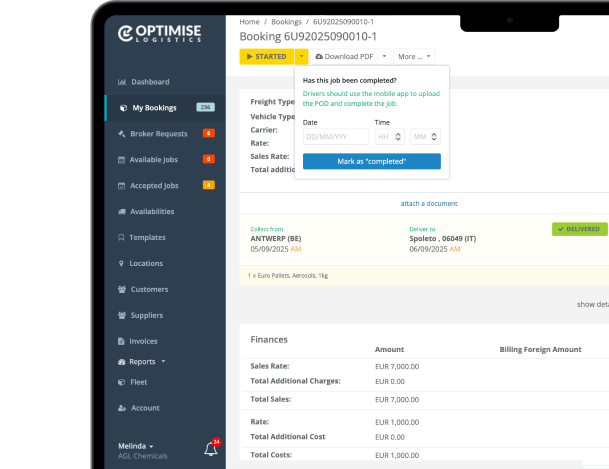Click the date DD/MM/YYYY input field
Image resolution: width=609 pixels, height=469 pixels.
[x=335, y=137]
